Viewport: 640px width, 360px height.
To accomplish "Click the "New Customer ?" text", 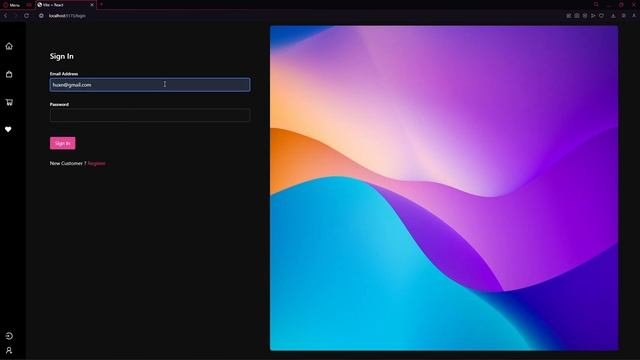I will pos(68,163).
